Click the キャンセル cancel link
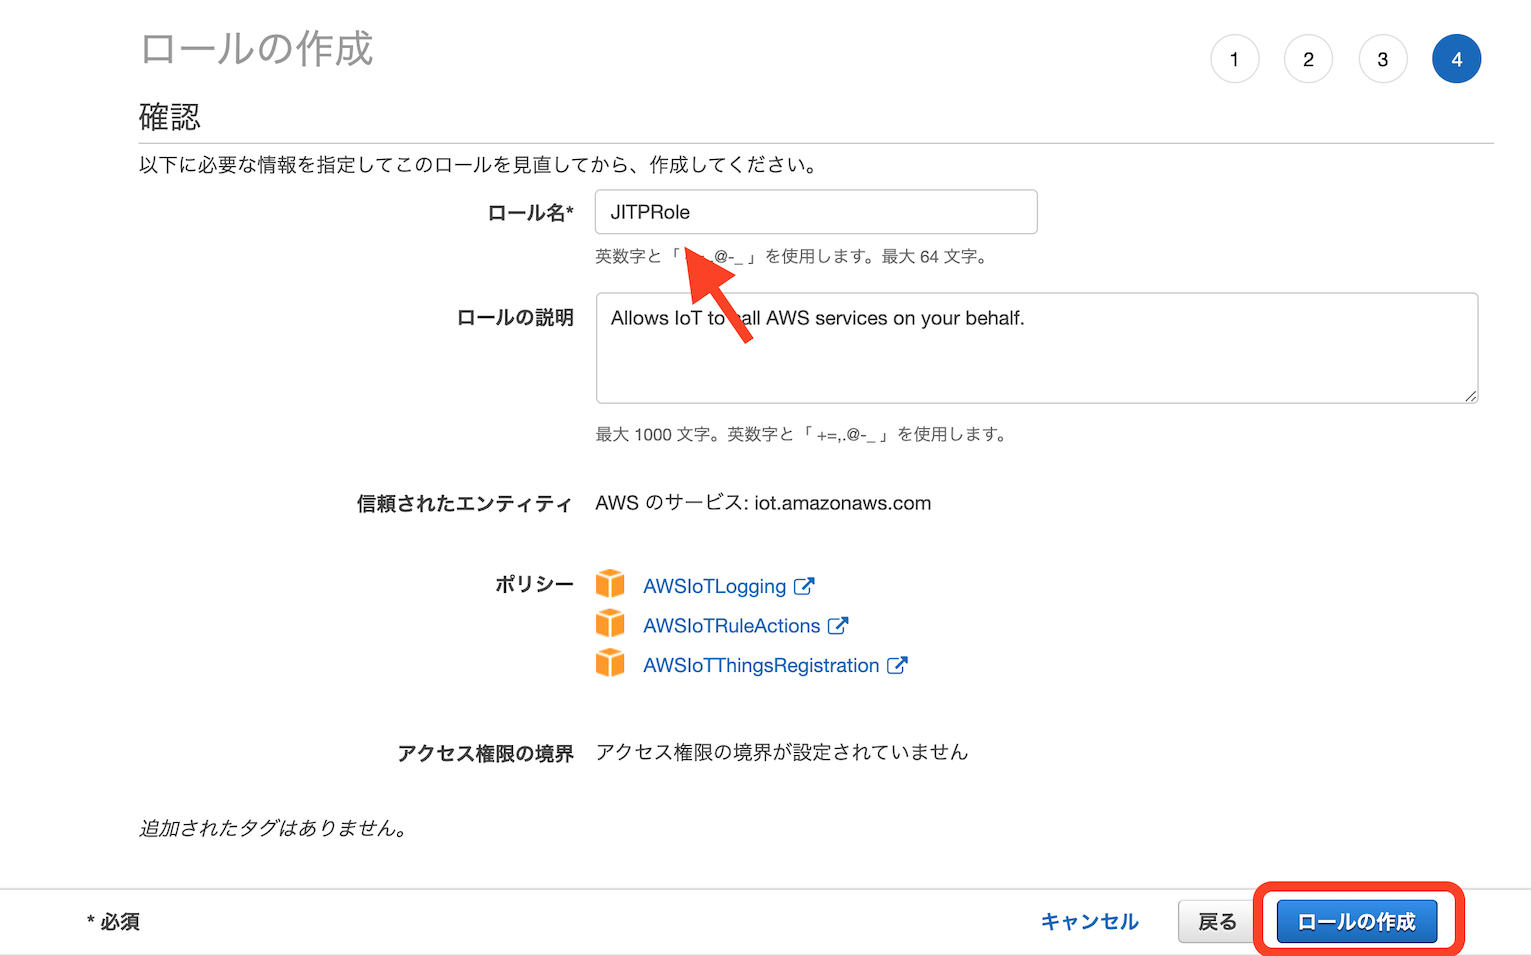This screenshot has height=956, width=1531. 1089,921
